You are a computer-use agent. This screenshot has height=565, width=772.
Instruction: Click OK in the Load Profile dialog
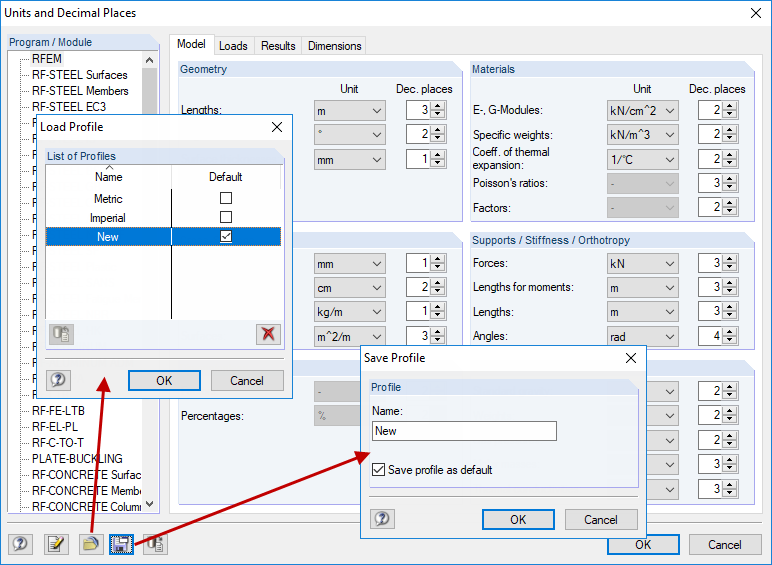pos(164,380)
